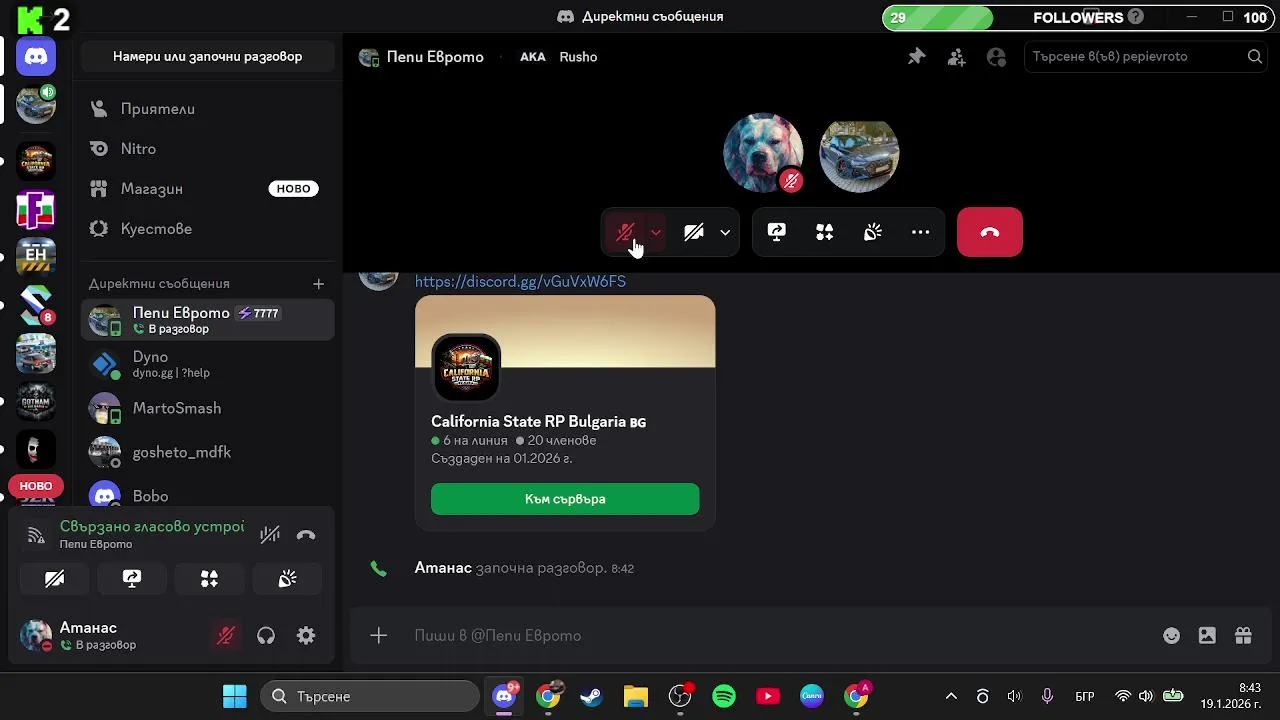
Task: Send a gift with the gift icon
Action: [1243, 635]
